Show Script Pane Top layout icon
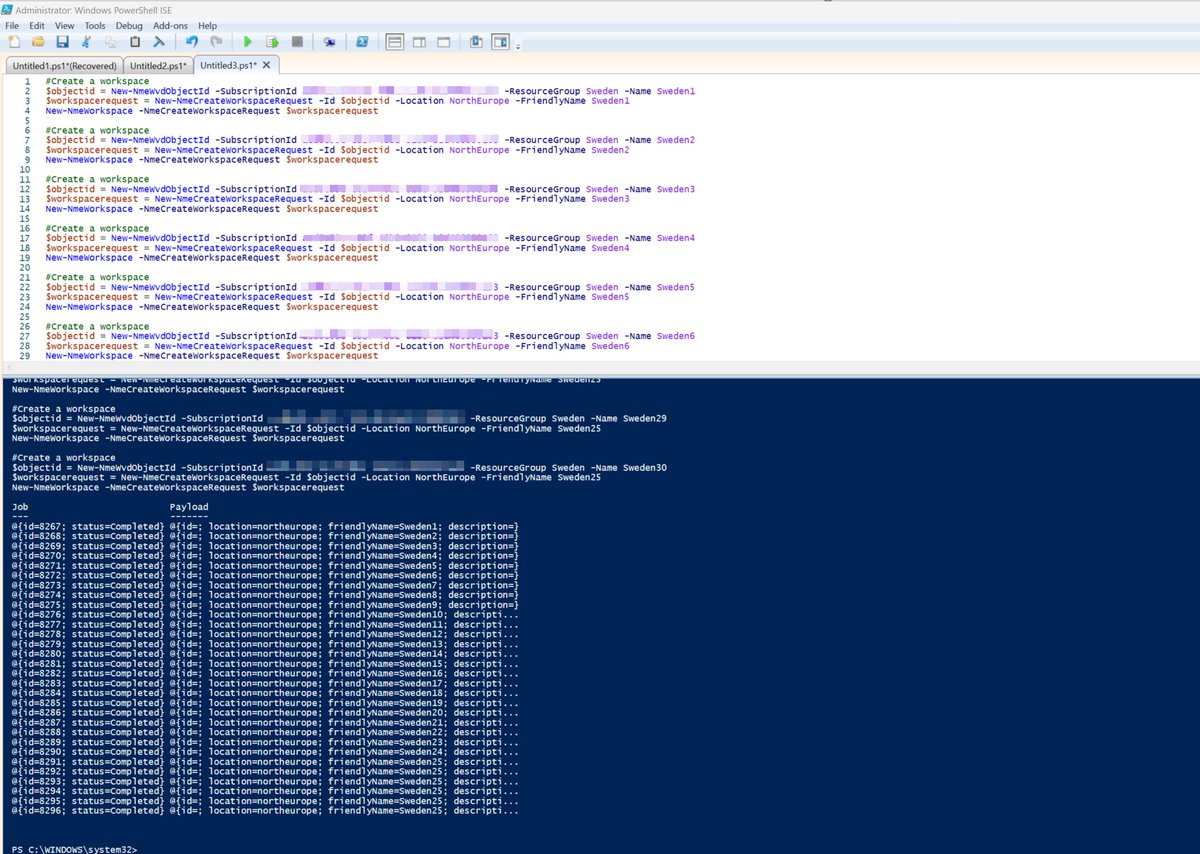Screen dimensions: 1200x854 (x=394, y=42)
